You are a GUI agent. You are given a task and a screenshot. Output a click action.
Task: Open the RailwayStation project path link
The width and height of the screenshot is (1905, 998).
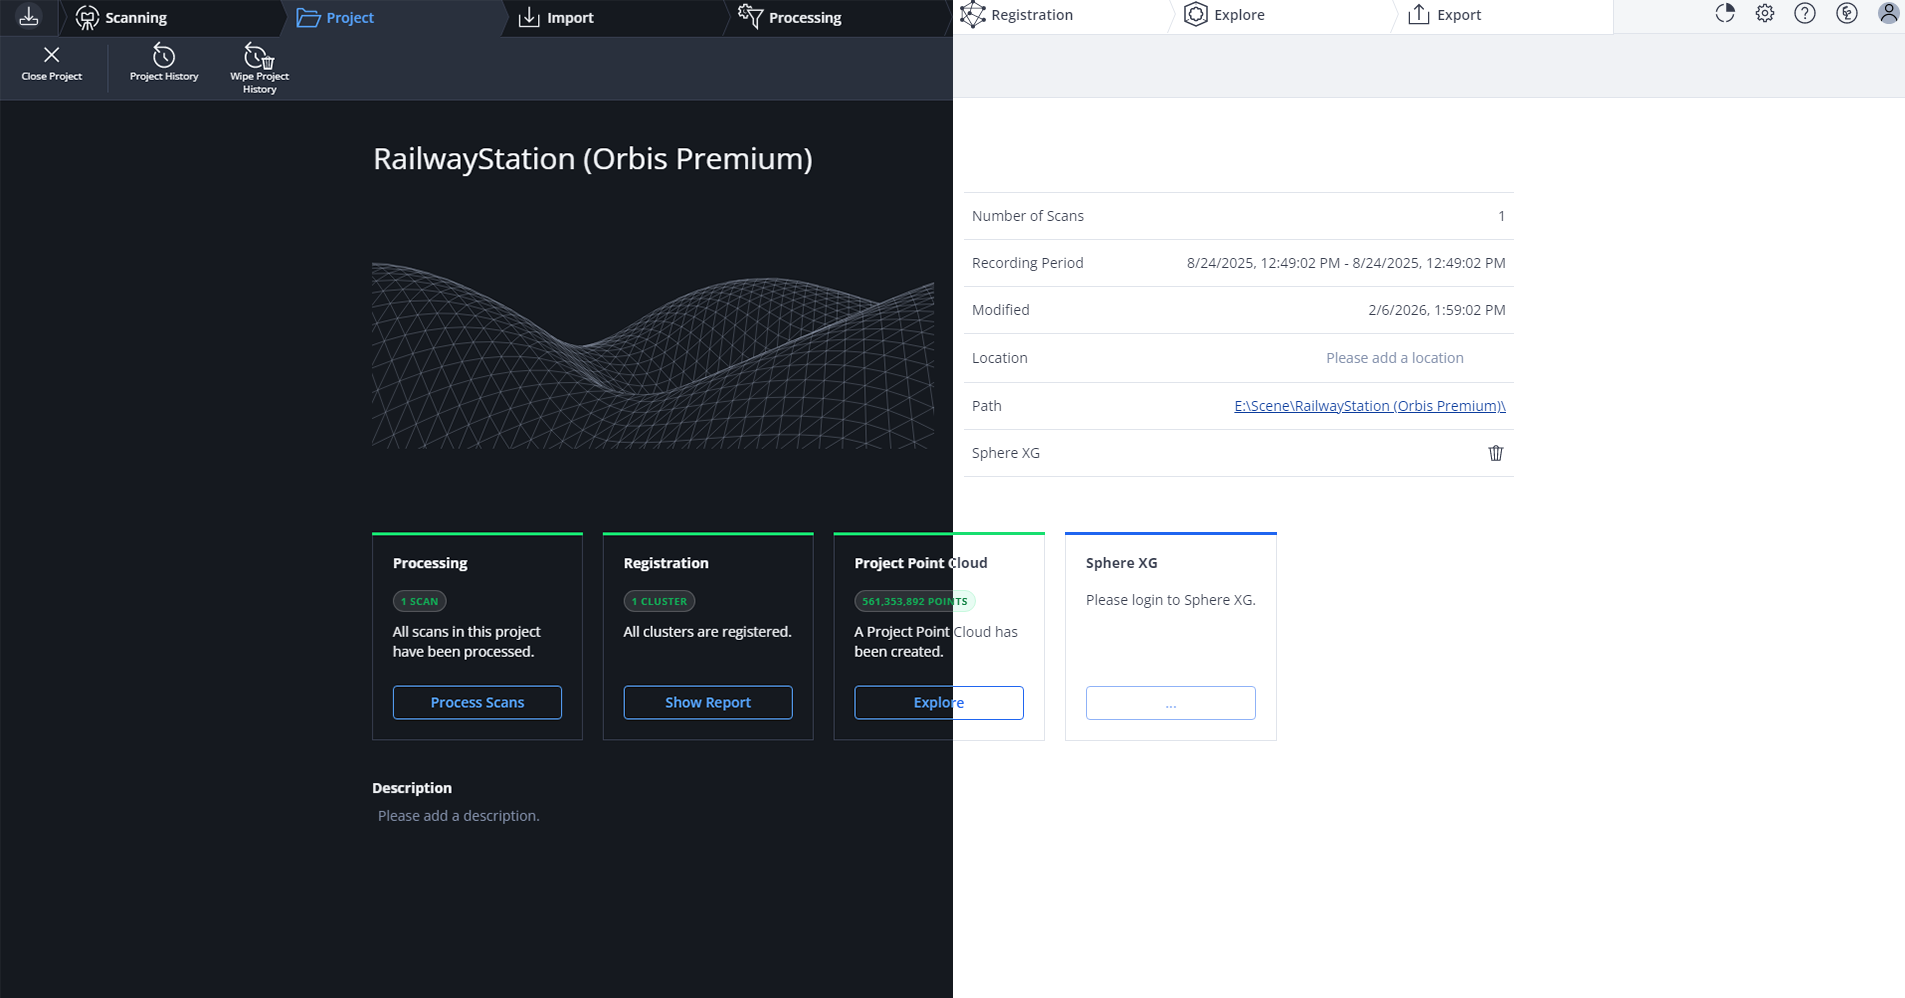(1369, 406)
